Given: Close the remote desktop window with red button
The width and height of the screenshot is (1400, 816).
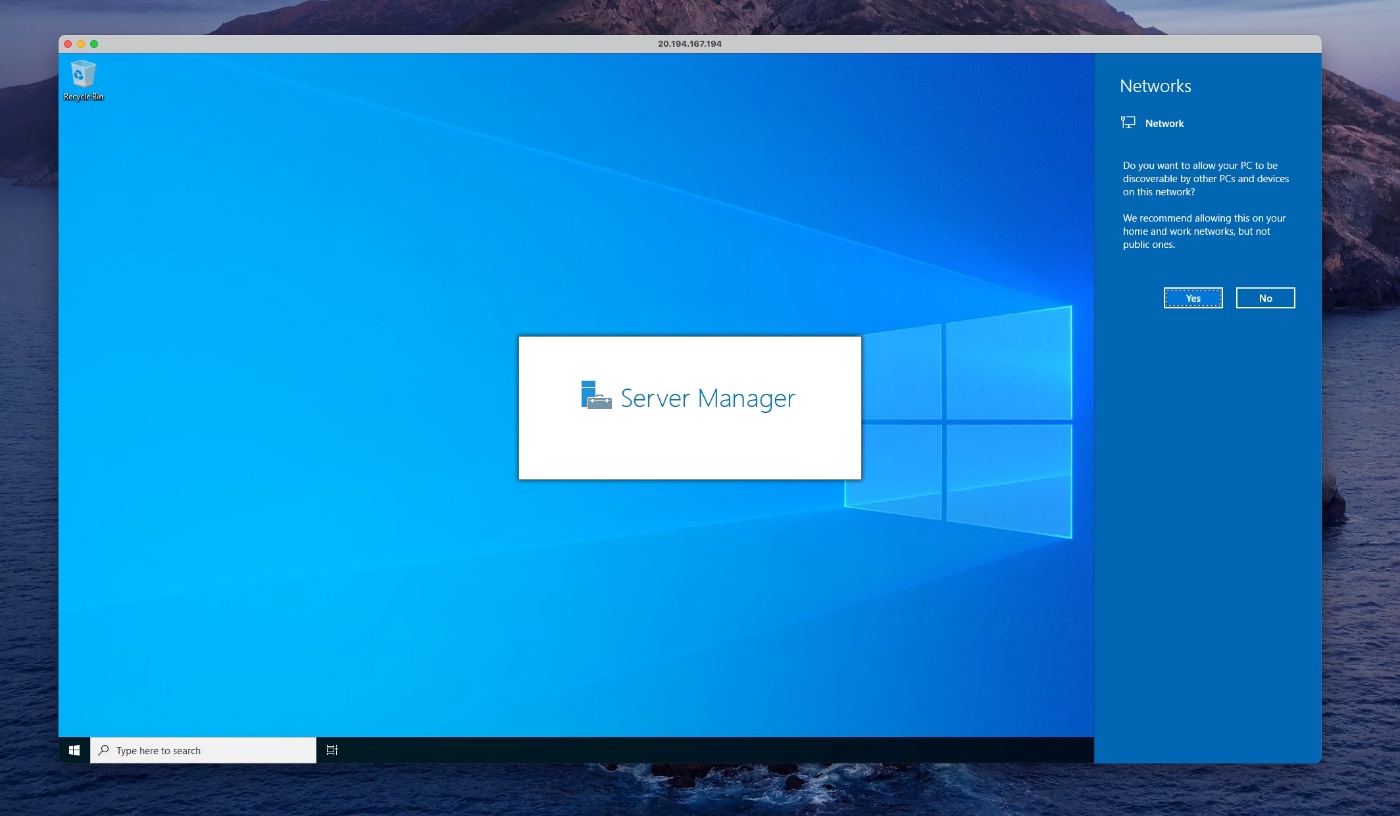Looking at the screenshot, I should [x=68, y=44].
